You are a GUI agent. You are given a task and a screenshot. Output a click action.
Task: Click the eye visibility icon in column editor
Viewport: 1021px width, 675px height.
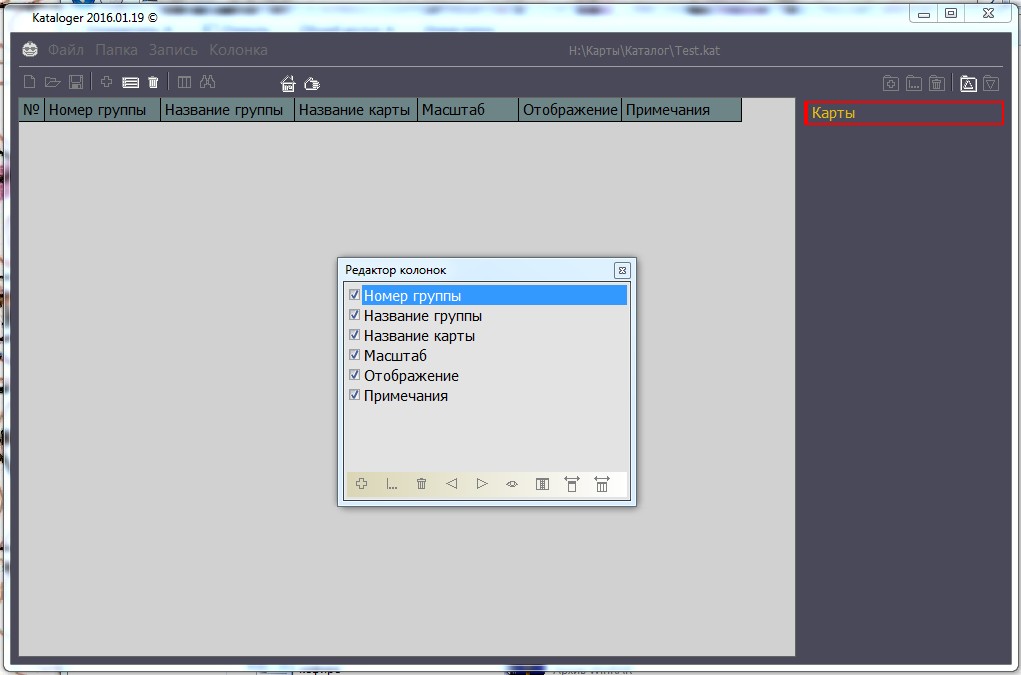512,484
